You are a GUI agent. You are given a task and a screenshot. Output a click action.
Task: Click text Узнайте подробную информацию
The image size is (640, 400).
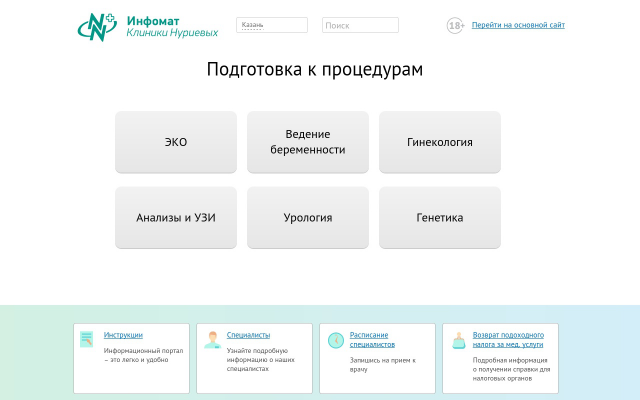(x=260, y=360)
